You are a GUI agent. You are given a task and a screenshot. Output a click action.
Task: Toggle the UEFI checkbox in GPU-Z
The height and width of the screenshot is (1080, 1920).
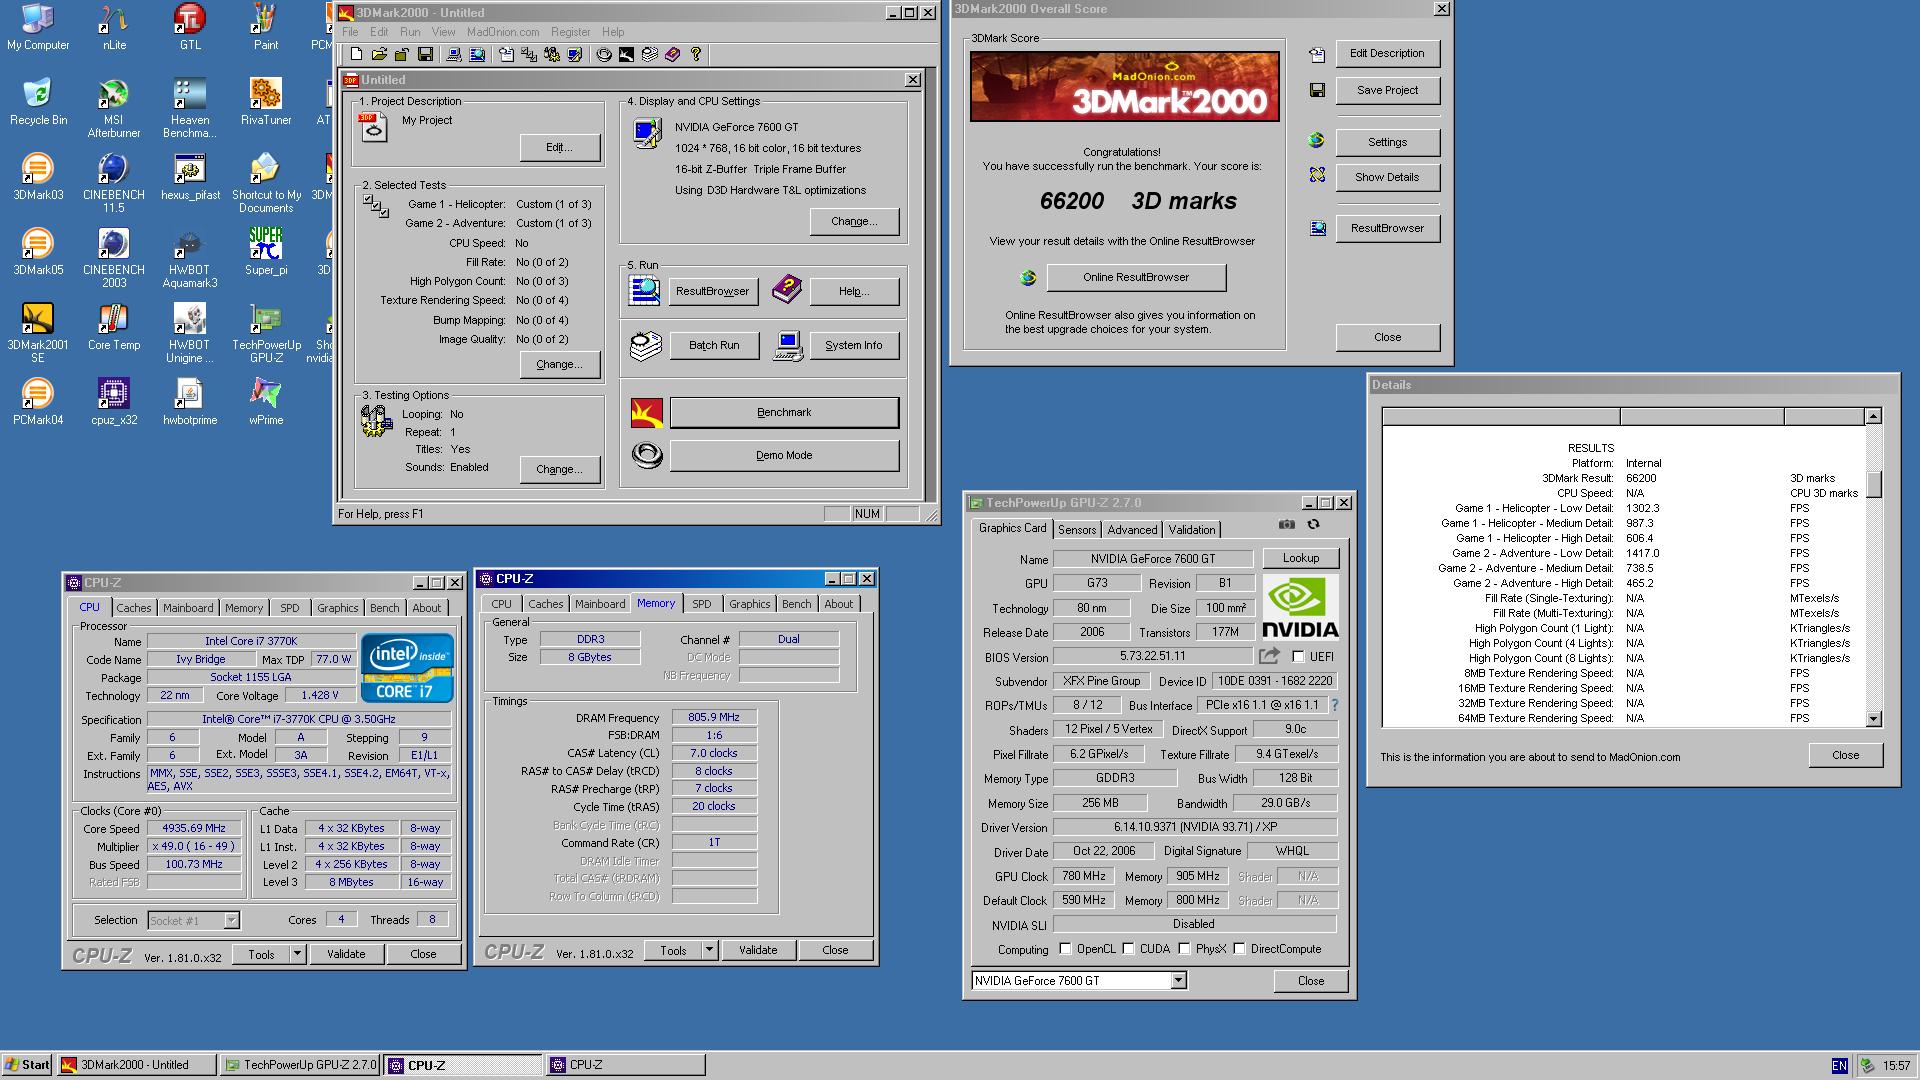[x=1298, y=657]
